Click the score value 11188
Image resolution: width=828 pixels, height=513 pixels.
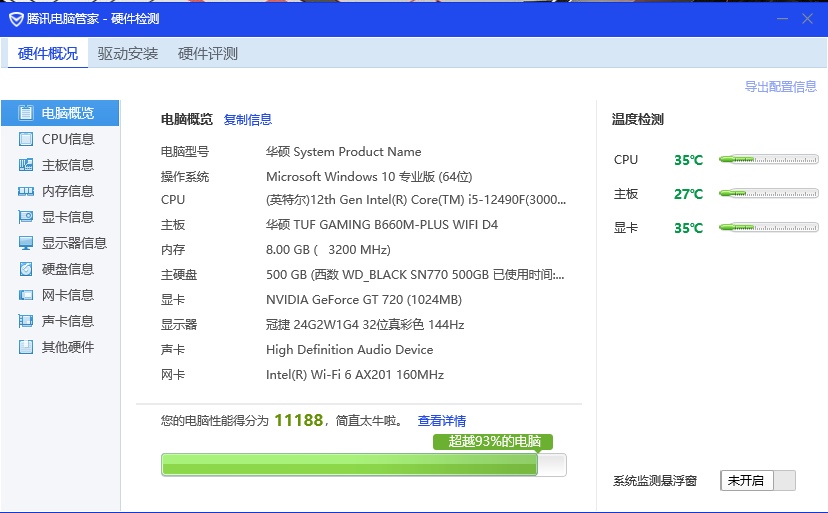[298, 420]
